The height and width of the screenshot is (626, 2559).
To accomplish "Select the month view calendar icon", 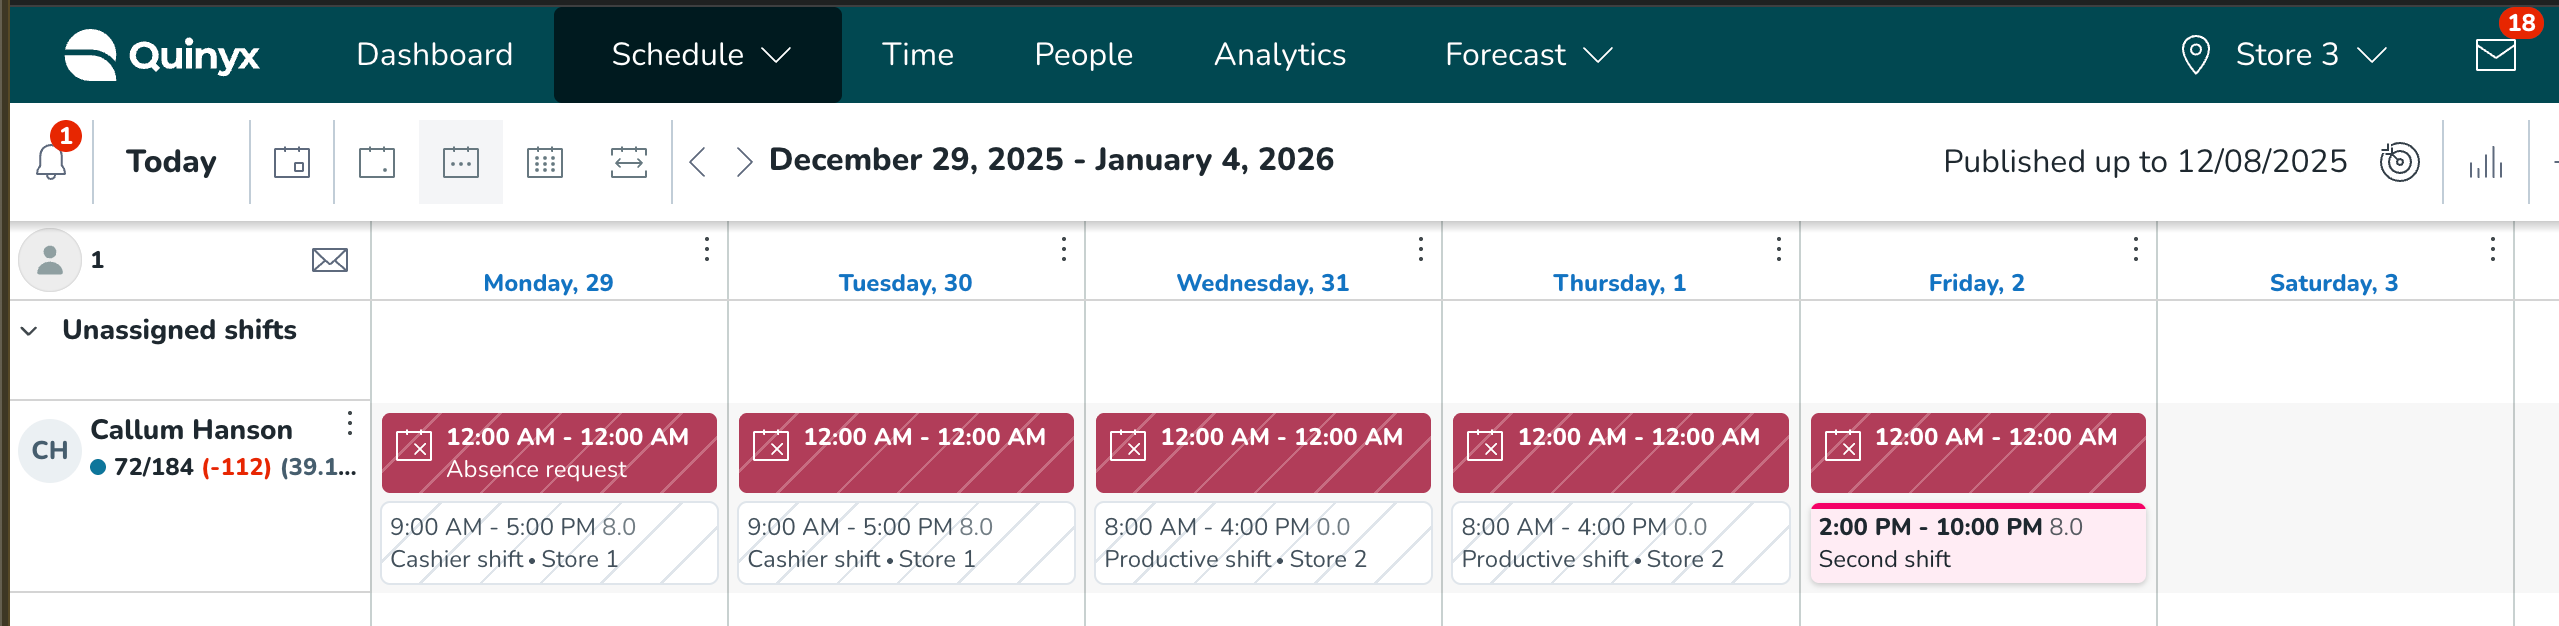I will pos(545,162).
